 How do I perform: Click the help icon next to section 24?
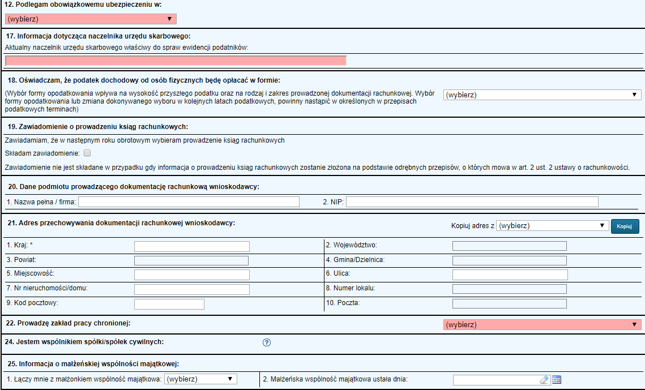click(x=267, y=342)
